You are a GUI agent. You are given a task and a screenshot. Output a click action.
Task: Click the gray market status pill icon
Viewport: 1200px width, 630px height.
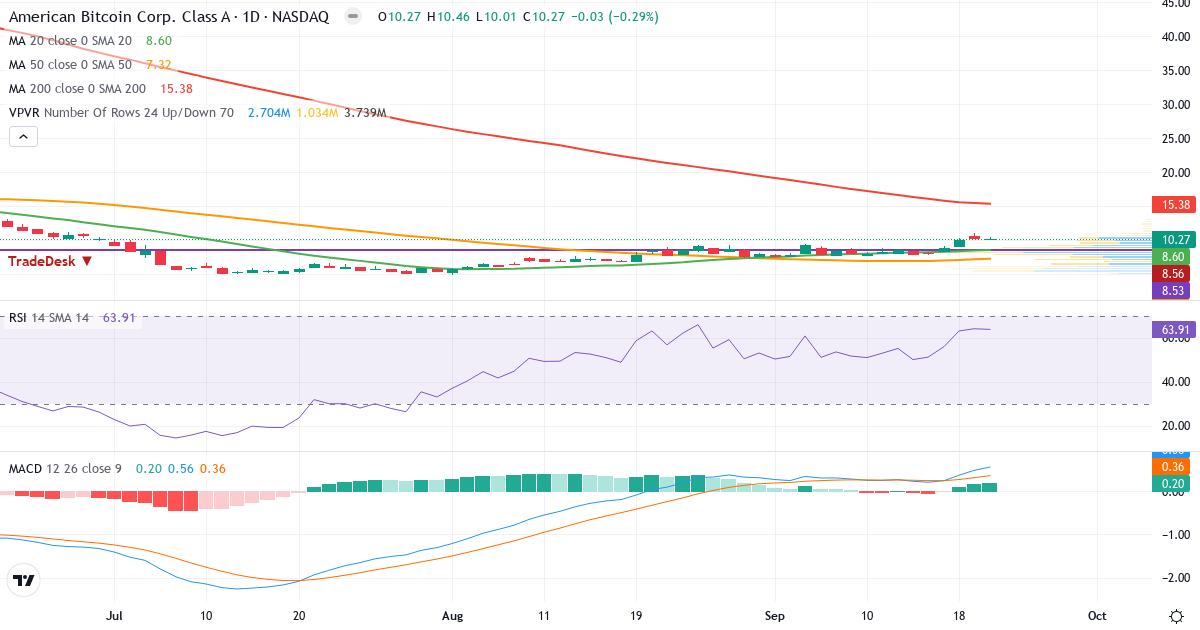pyautogui.click(x=352, y=18)
